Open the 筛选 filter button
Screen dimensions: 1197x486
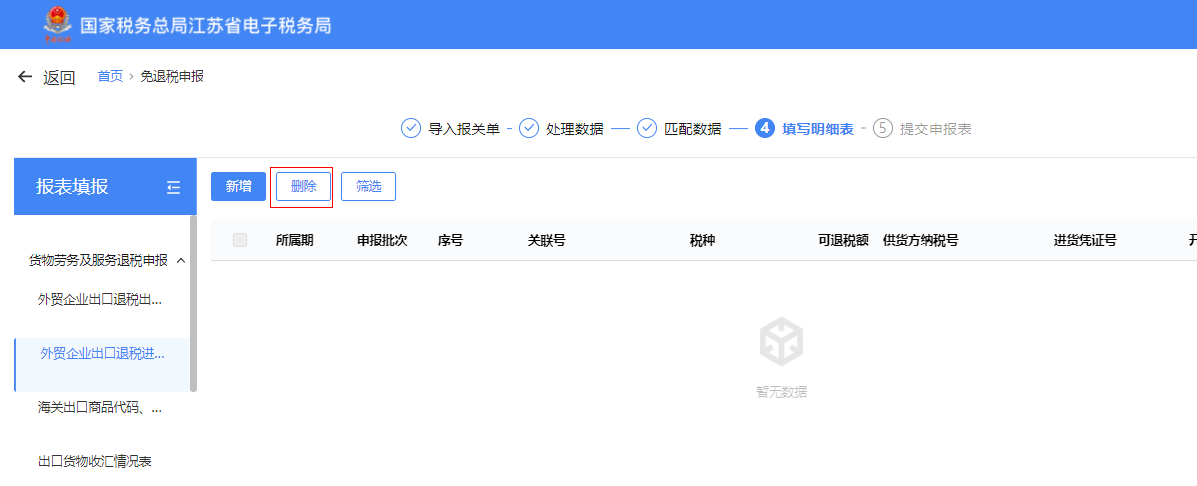point(368,186)
